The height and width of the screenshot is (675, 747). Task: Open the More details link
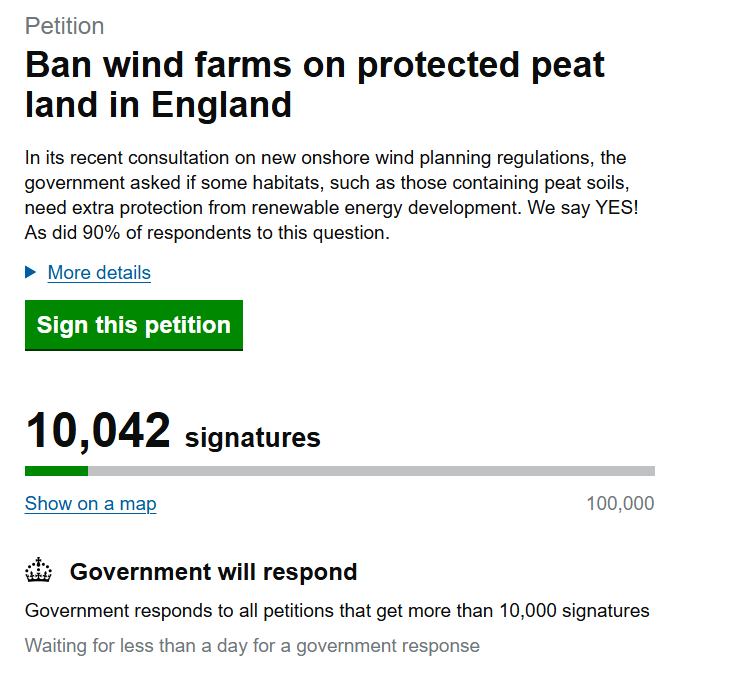click(x=99, y=273)
